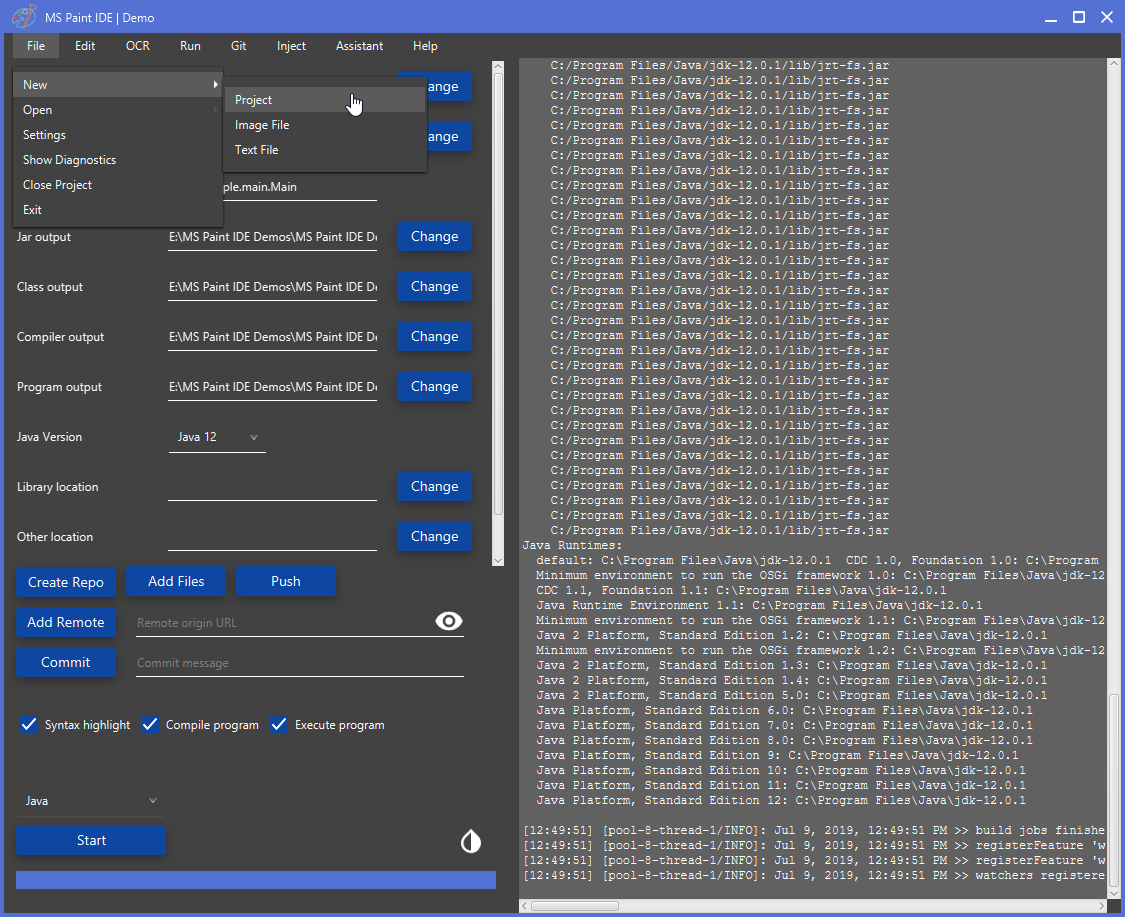The image size is (1125, 917).
Task: Toggle the Compile program checkbox
Action: point(150,724)
